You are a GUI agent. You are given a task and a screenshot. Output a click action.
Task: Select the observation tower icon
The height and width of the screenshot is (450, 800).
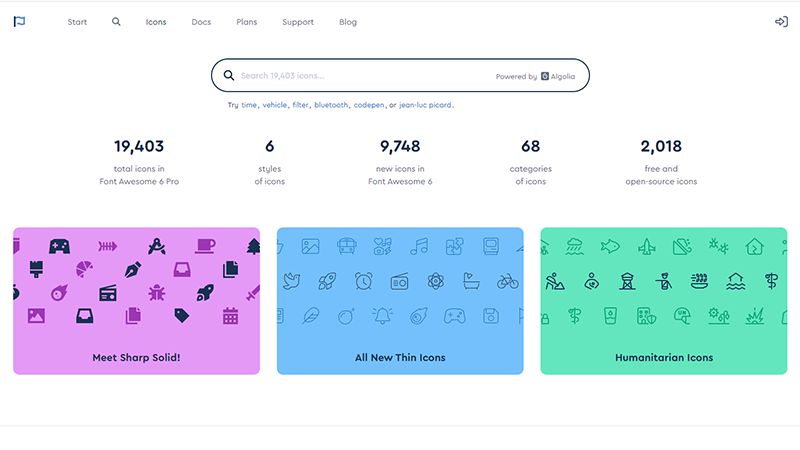click(627, 281)
